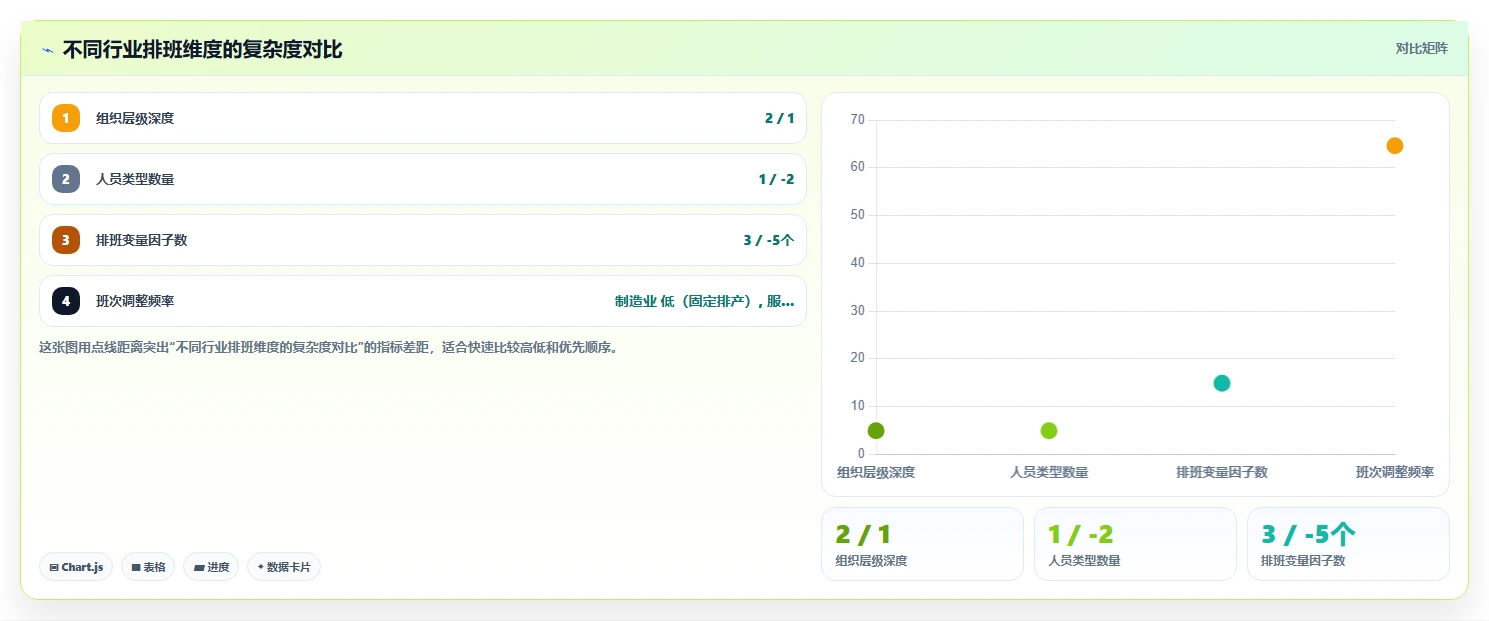Click the 3 / -5个 data card
The height and width of the screenshot is (621, 1489).
(x=1348, y=544)
